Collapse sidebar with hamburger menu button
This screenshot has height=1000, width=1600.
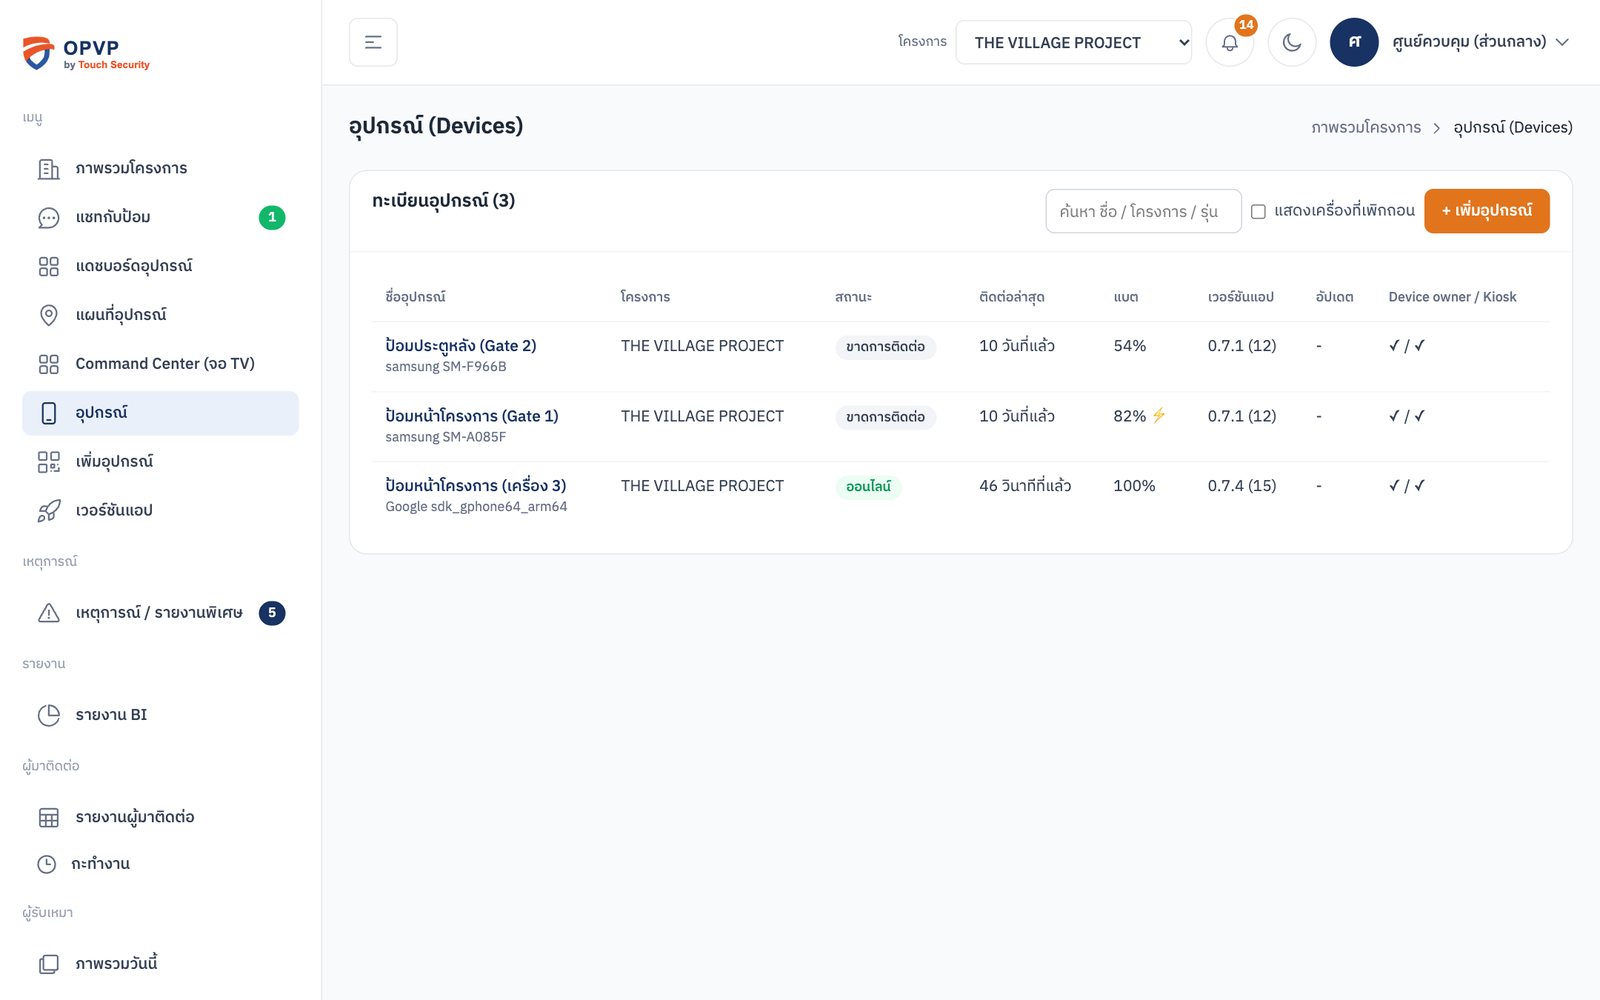tap(373, 42)
